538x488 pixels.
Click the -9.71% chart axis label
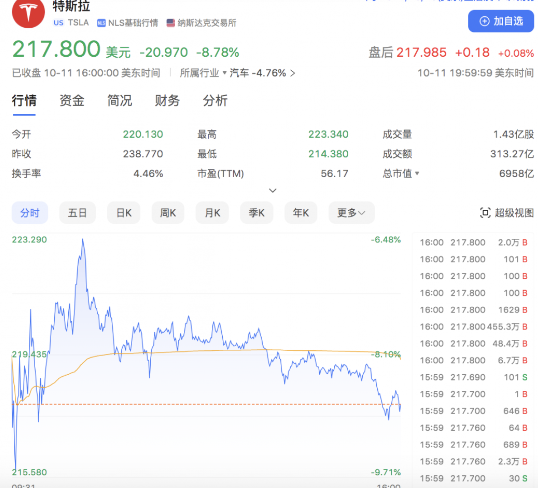click(x=386, y=472)
